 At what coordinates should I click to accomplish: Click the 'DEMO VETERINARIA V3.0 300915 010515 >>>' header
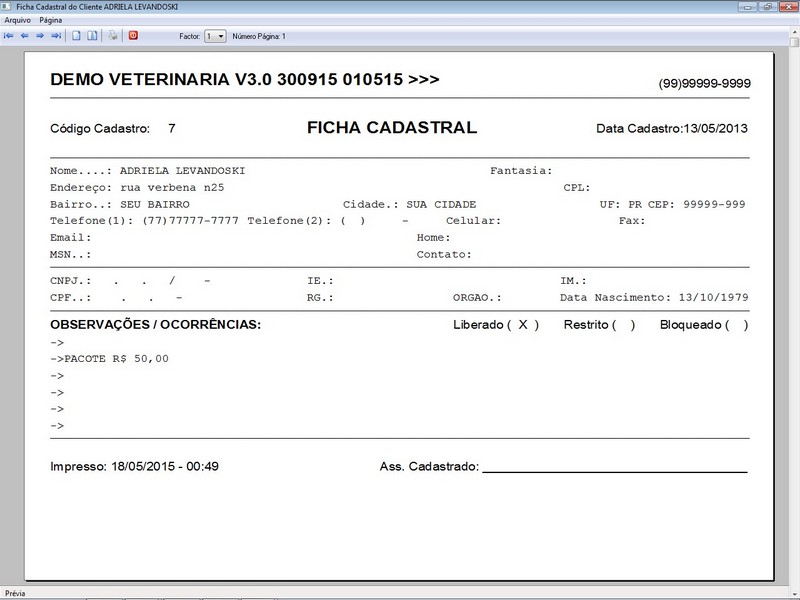coord(245,80)
